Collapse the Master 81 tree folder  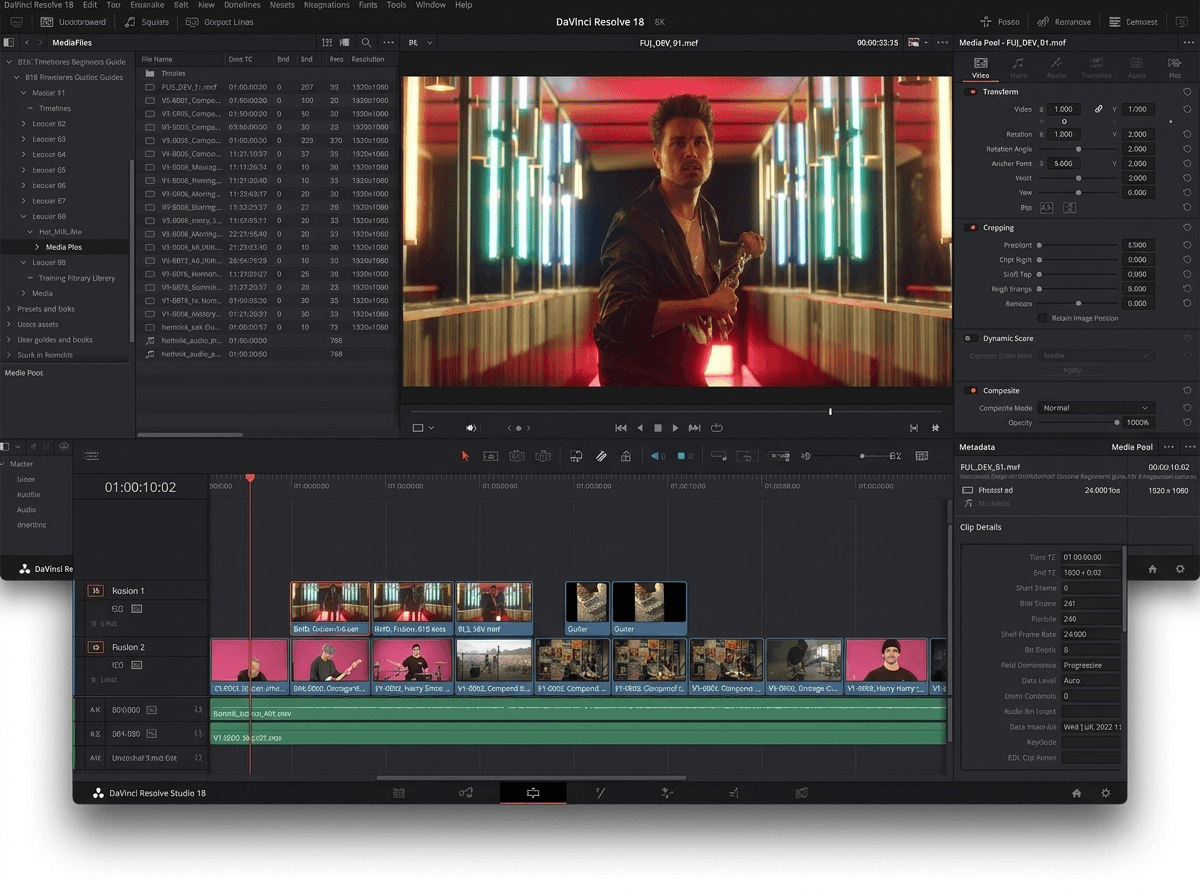pos(24,93)
